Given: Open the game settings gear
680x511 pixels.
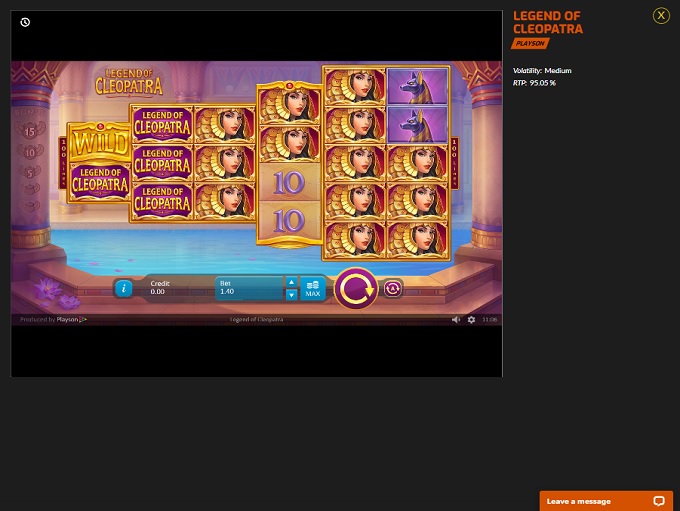Looking at the screenshot, I should tap(471, 320).
